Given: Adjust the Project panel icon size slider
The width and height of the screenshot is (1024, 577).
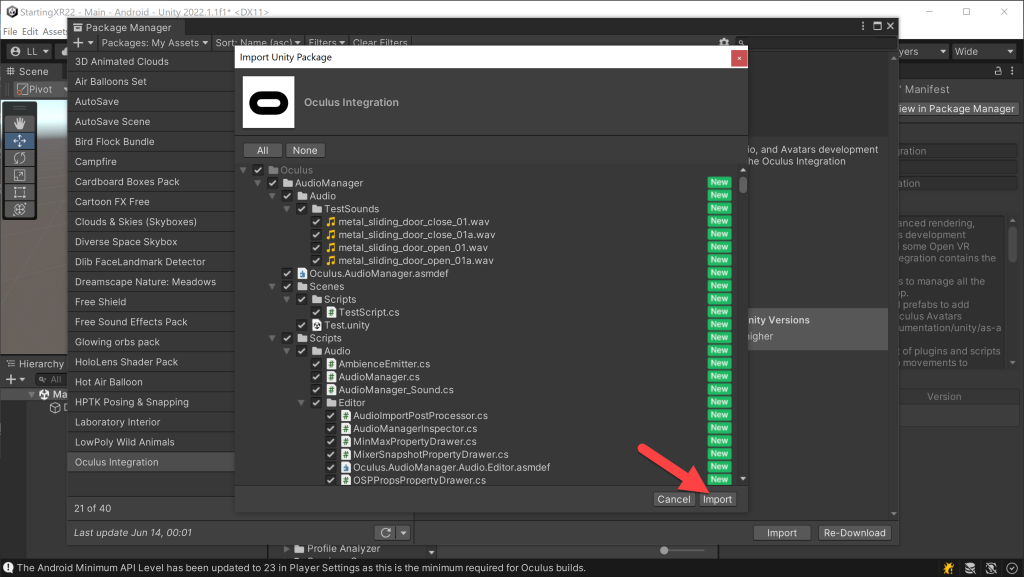Looking at the screenshot, I should (664, 550).
